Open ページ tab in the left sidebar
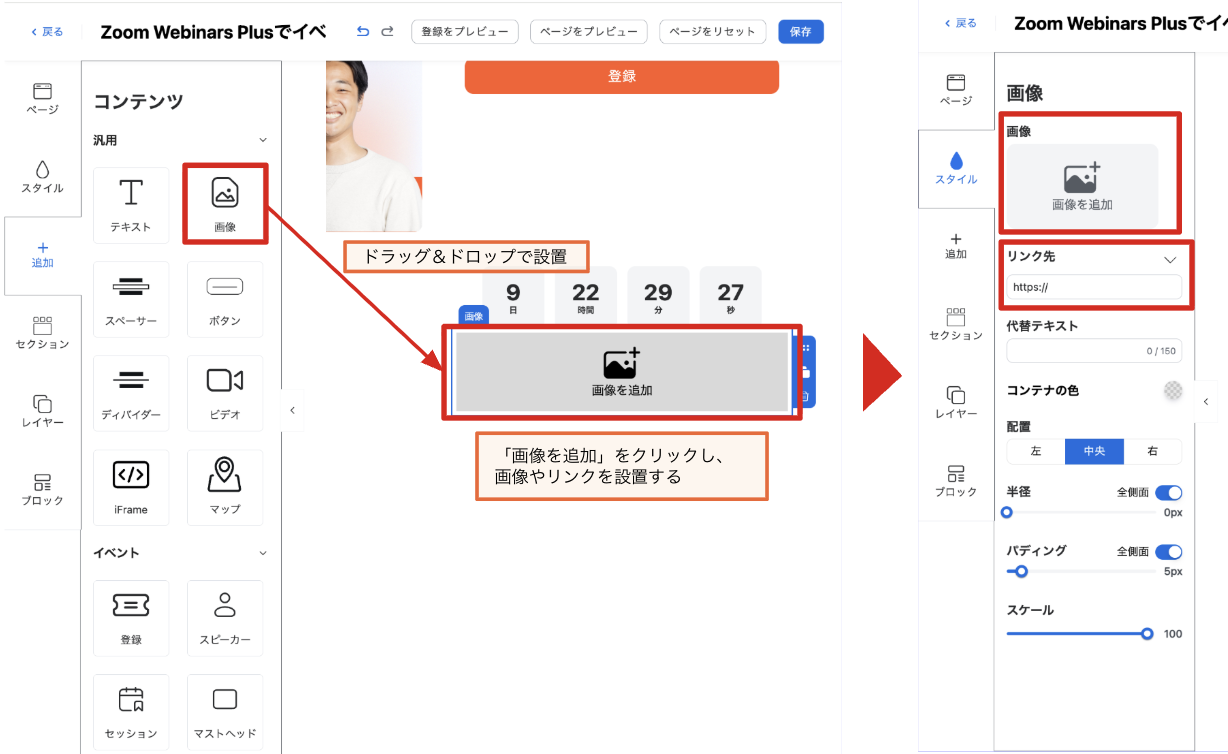The width and height of the screenshot is (1228, 754). (x=42, y=98)
